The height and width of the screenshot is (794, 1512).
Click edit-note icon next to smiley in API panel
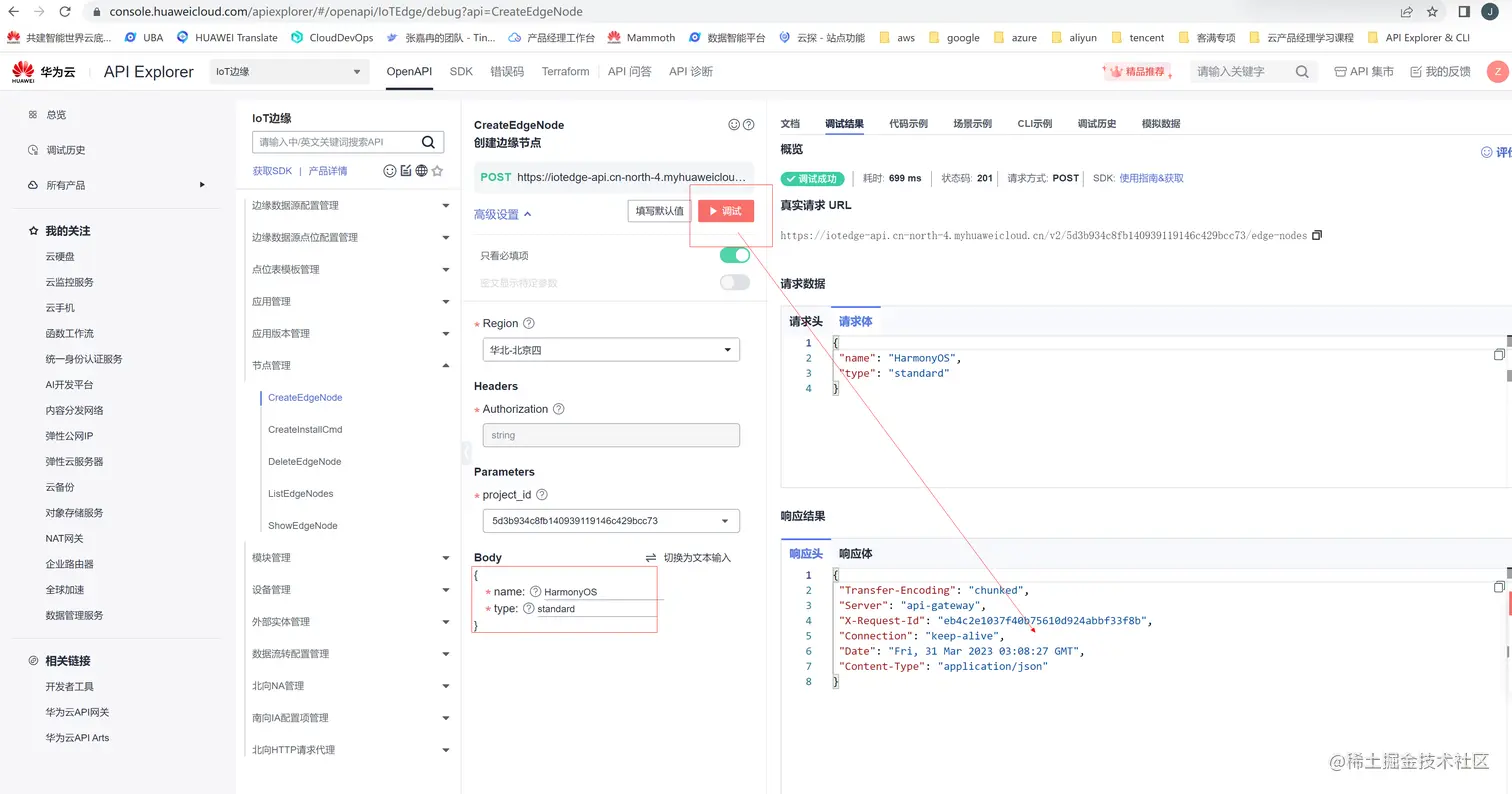(406, 171)
